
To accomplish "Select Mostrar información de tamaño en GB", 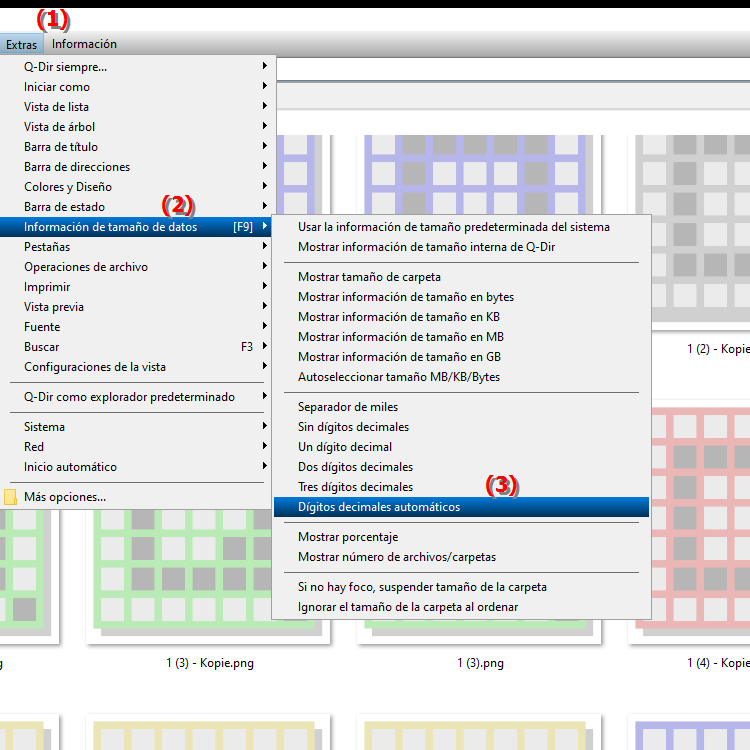I will click(462, 357).
